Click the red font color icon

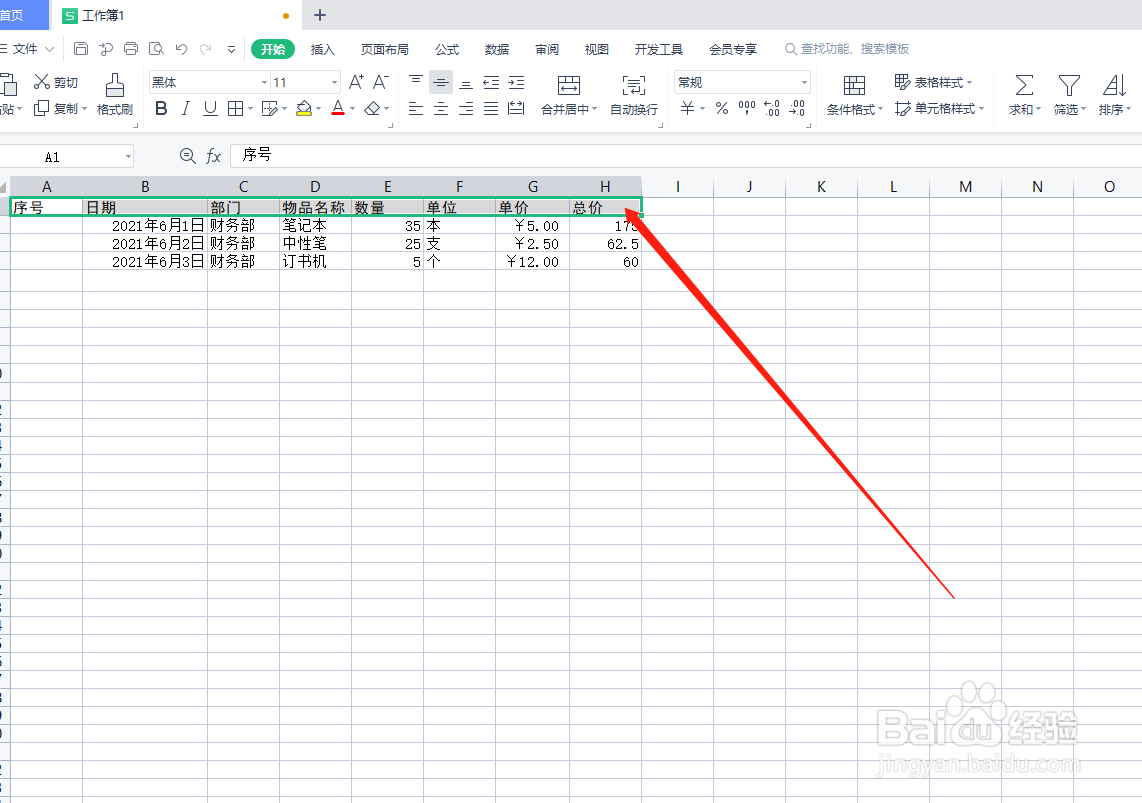338,108
